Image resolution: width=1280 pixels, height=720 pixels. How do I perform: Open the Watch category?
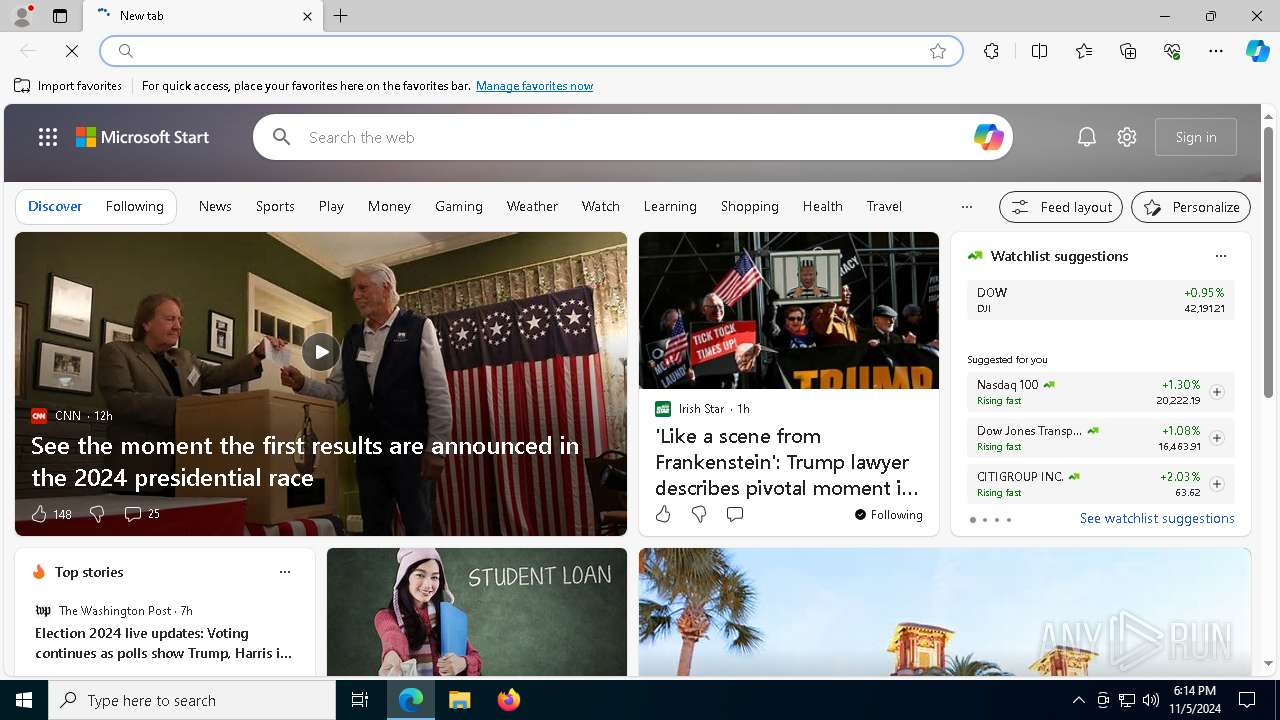coord(601,206)
